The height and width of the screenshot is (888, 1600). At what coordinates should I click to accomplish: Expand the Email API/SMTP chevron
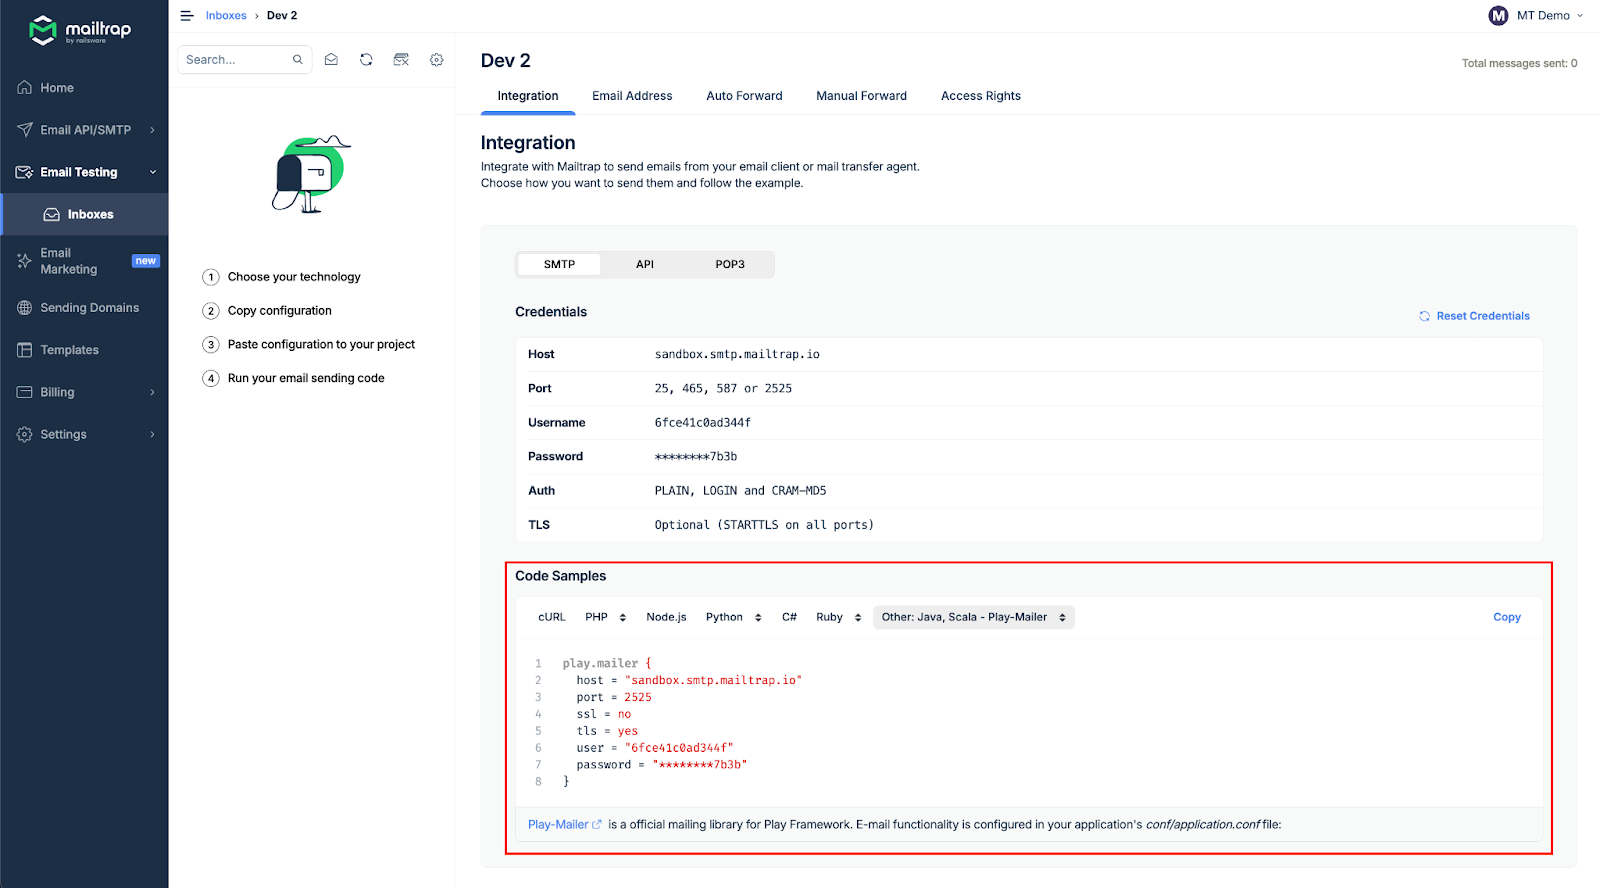[x=153, y=130]
